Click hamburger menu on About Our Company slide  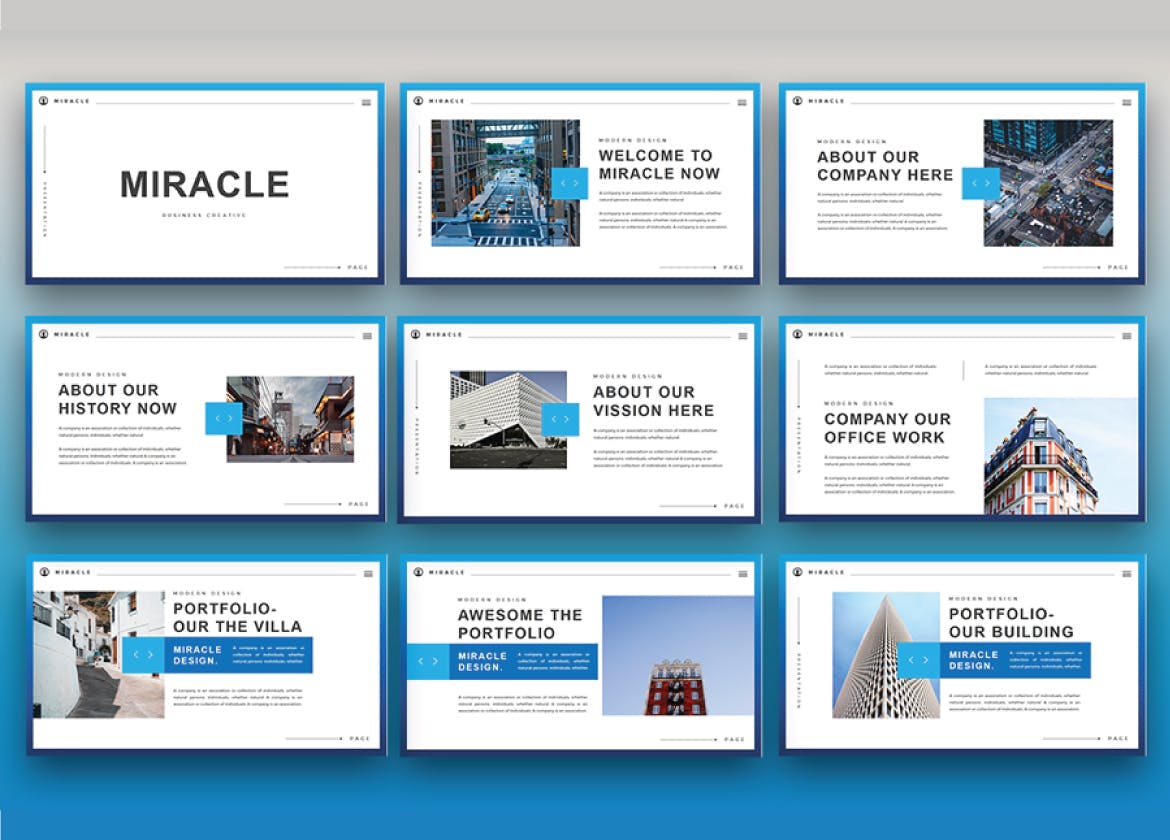(1127, 102)
